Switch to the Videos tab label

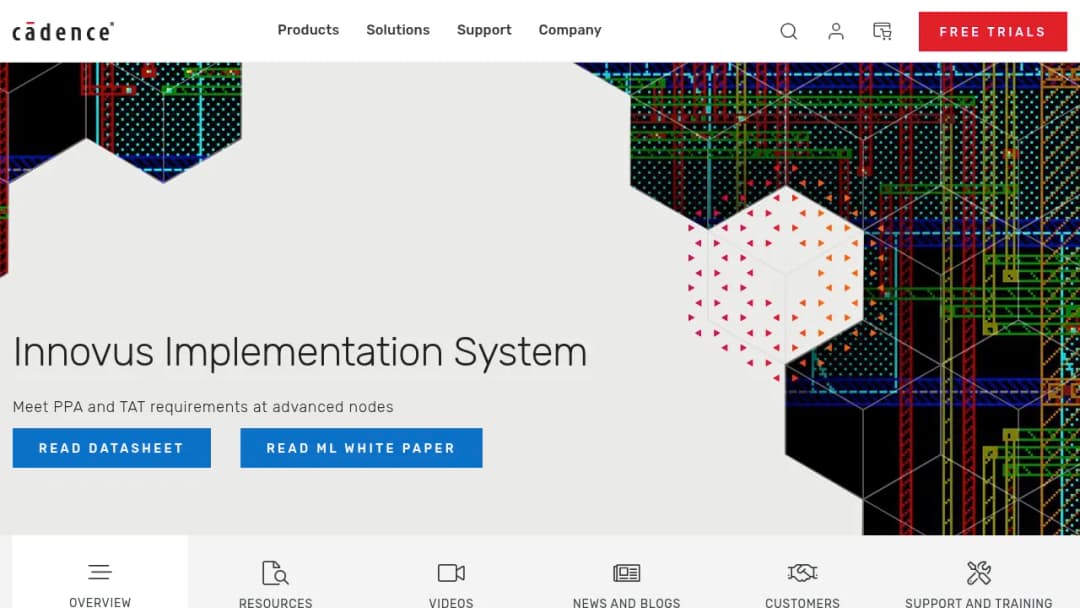(x=451, y=602)
